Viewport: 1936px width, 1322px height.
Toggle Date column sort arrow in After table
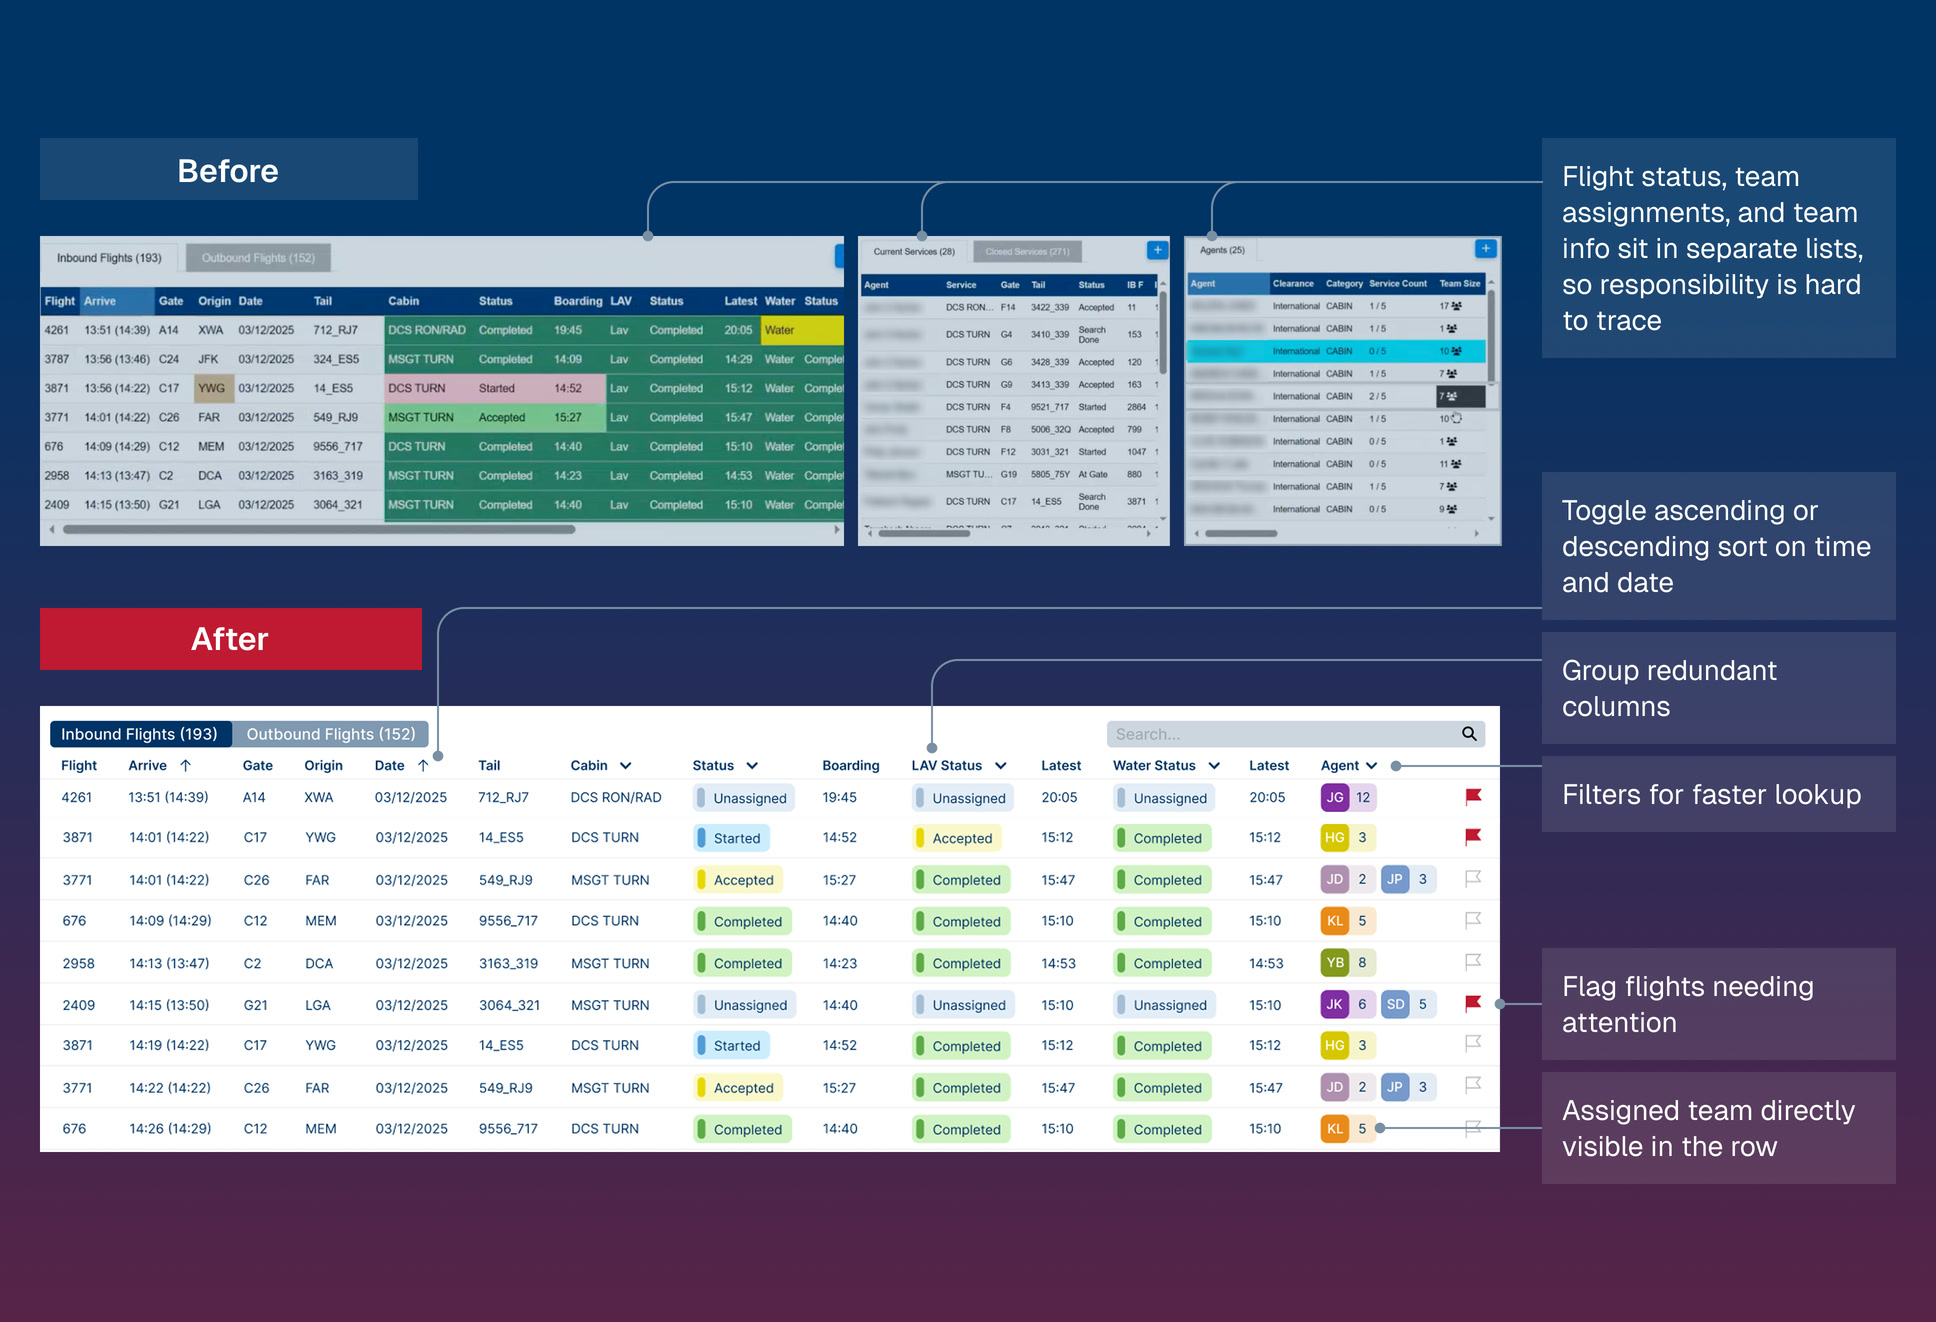pos(423,765)
